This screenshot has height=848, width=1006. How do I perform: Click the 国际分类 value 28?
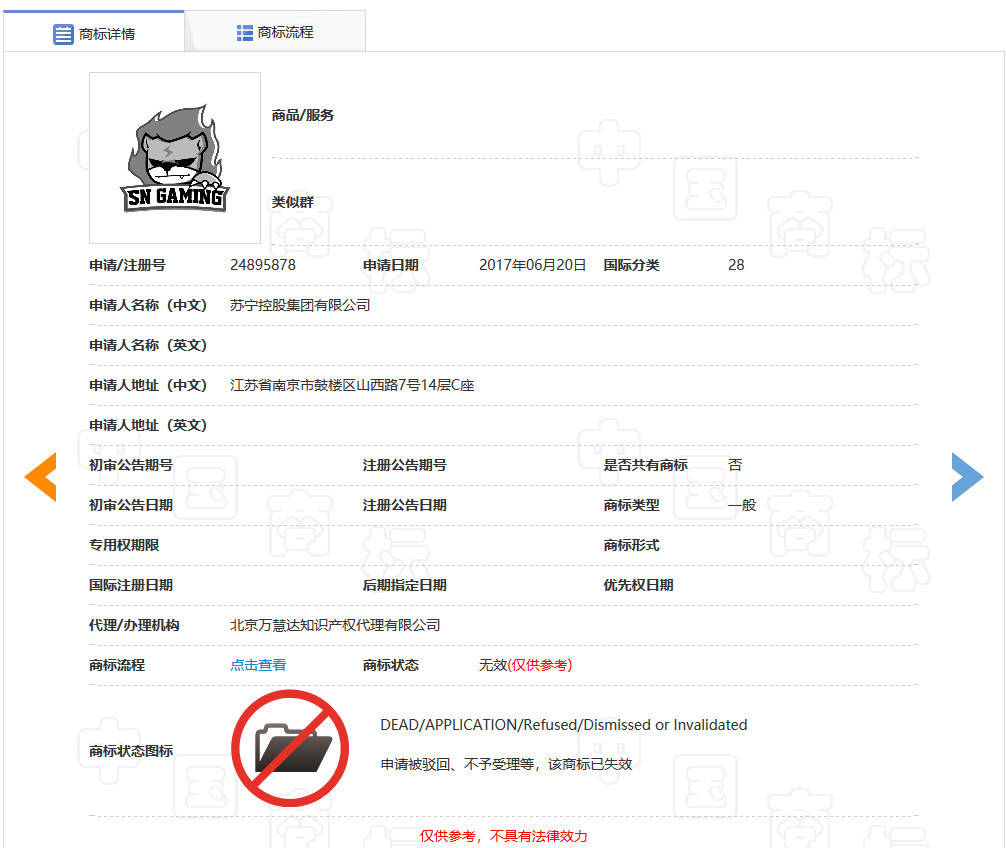click(736, 265)
